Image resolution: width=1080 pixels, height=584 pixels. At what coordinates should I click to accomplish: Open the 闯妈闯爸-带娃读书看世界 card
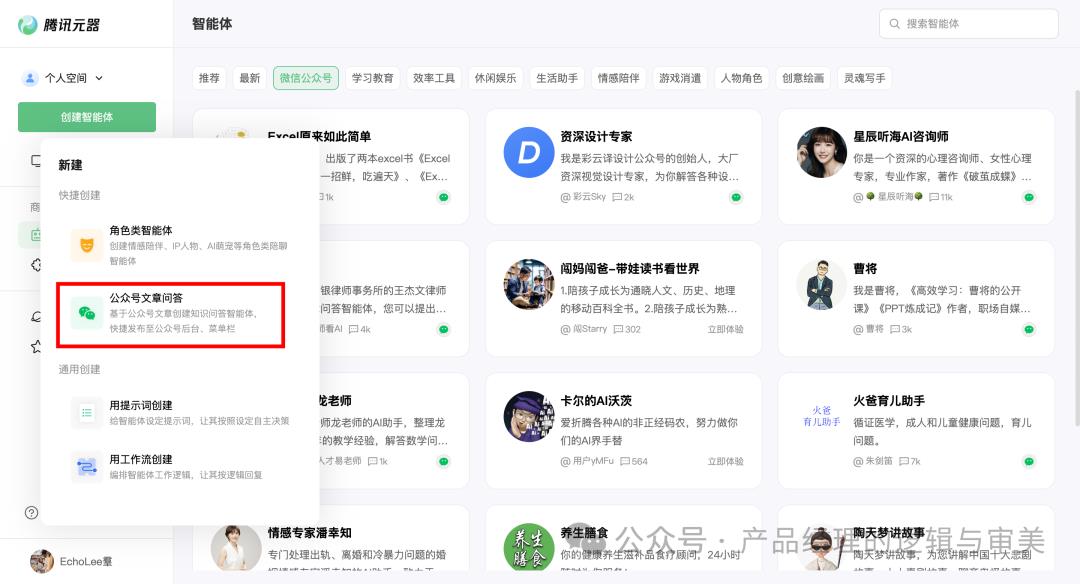[623, 298]
